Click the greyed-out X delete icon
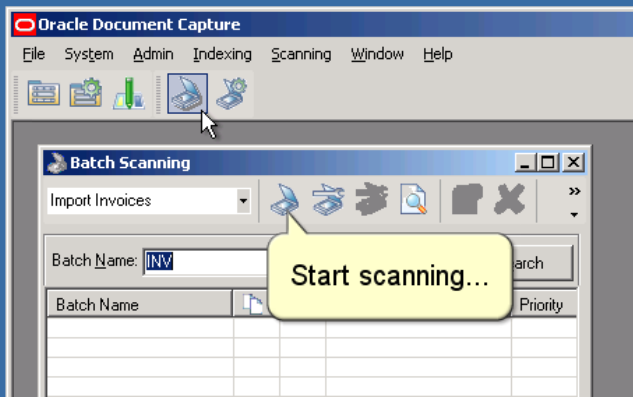The height and width of the screenshot is (397, 633). click(509, 199)
